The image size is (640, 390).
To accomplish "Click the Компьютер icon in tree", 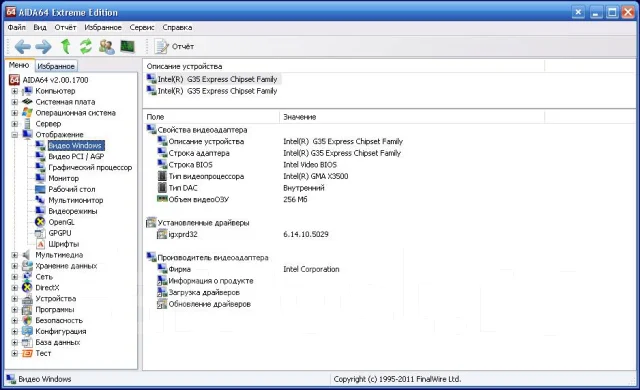I will pyautogui.click(x=27, y=91).
